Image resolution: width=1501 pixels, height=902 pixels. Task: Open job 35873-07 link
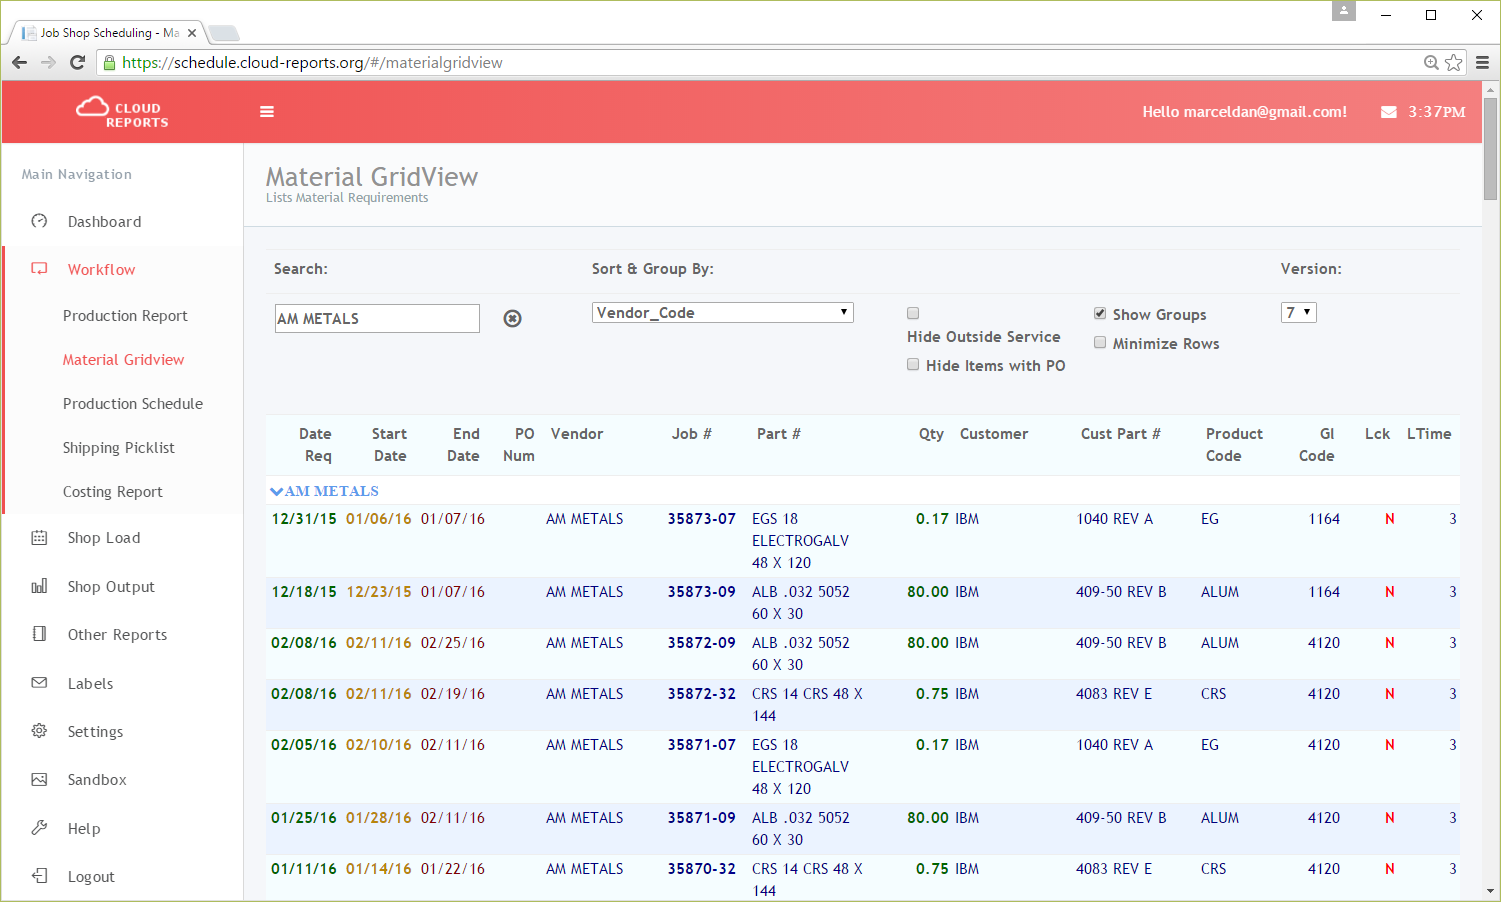(x=702, y=519)
